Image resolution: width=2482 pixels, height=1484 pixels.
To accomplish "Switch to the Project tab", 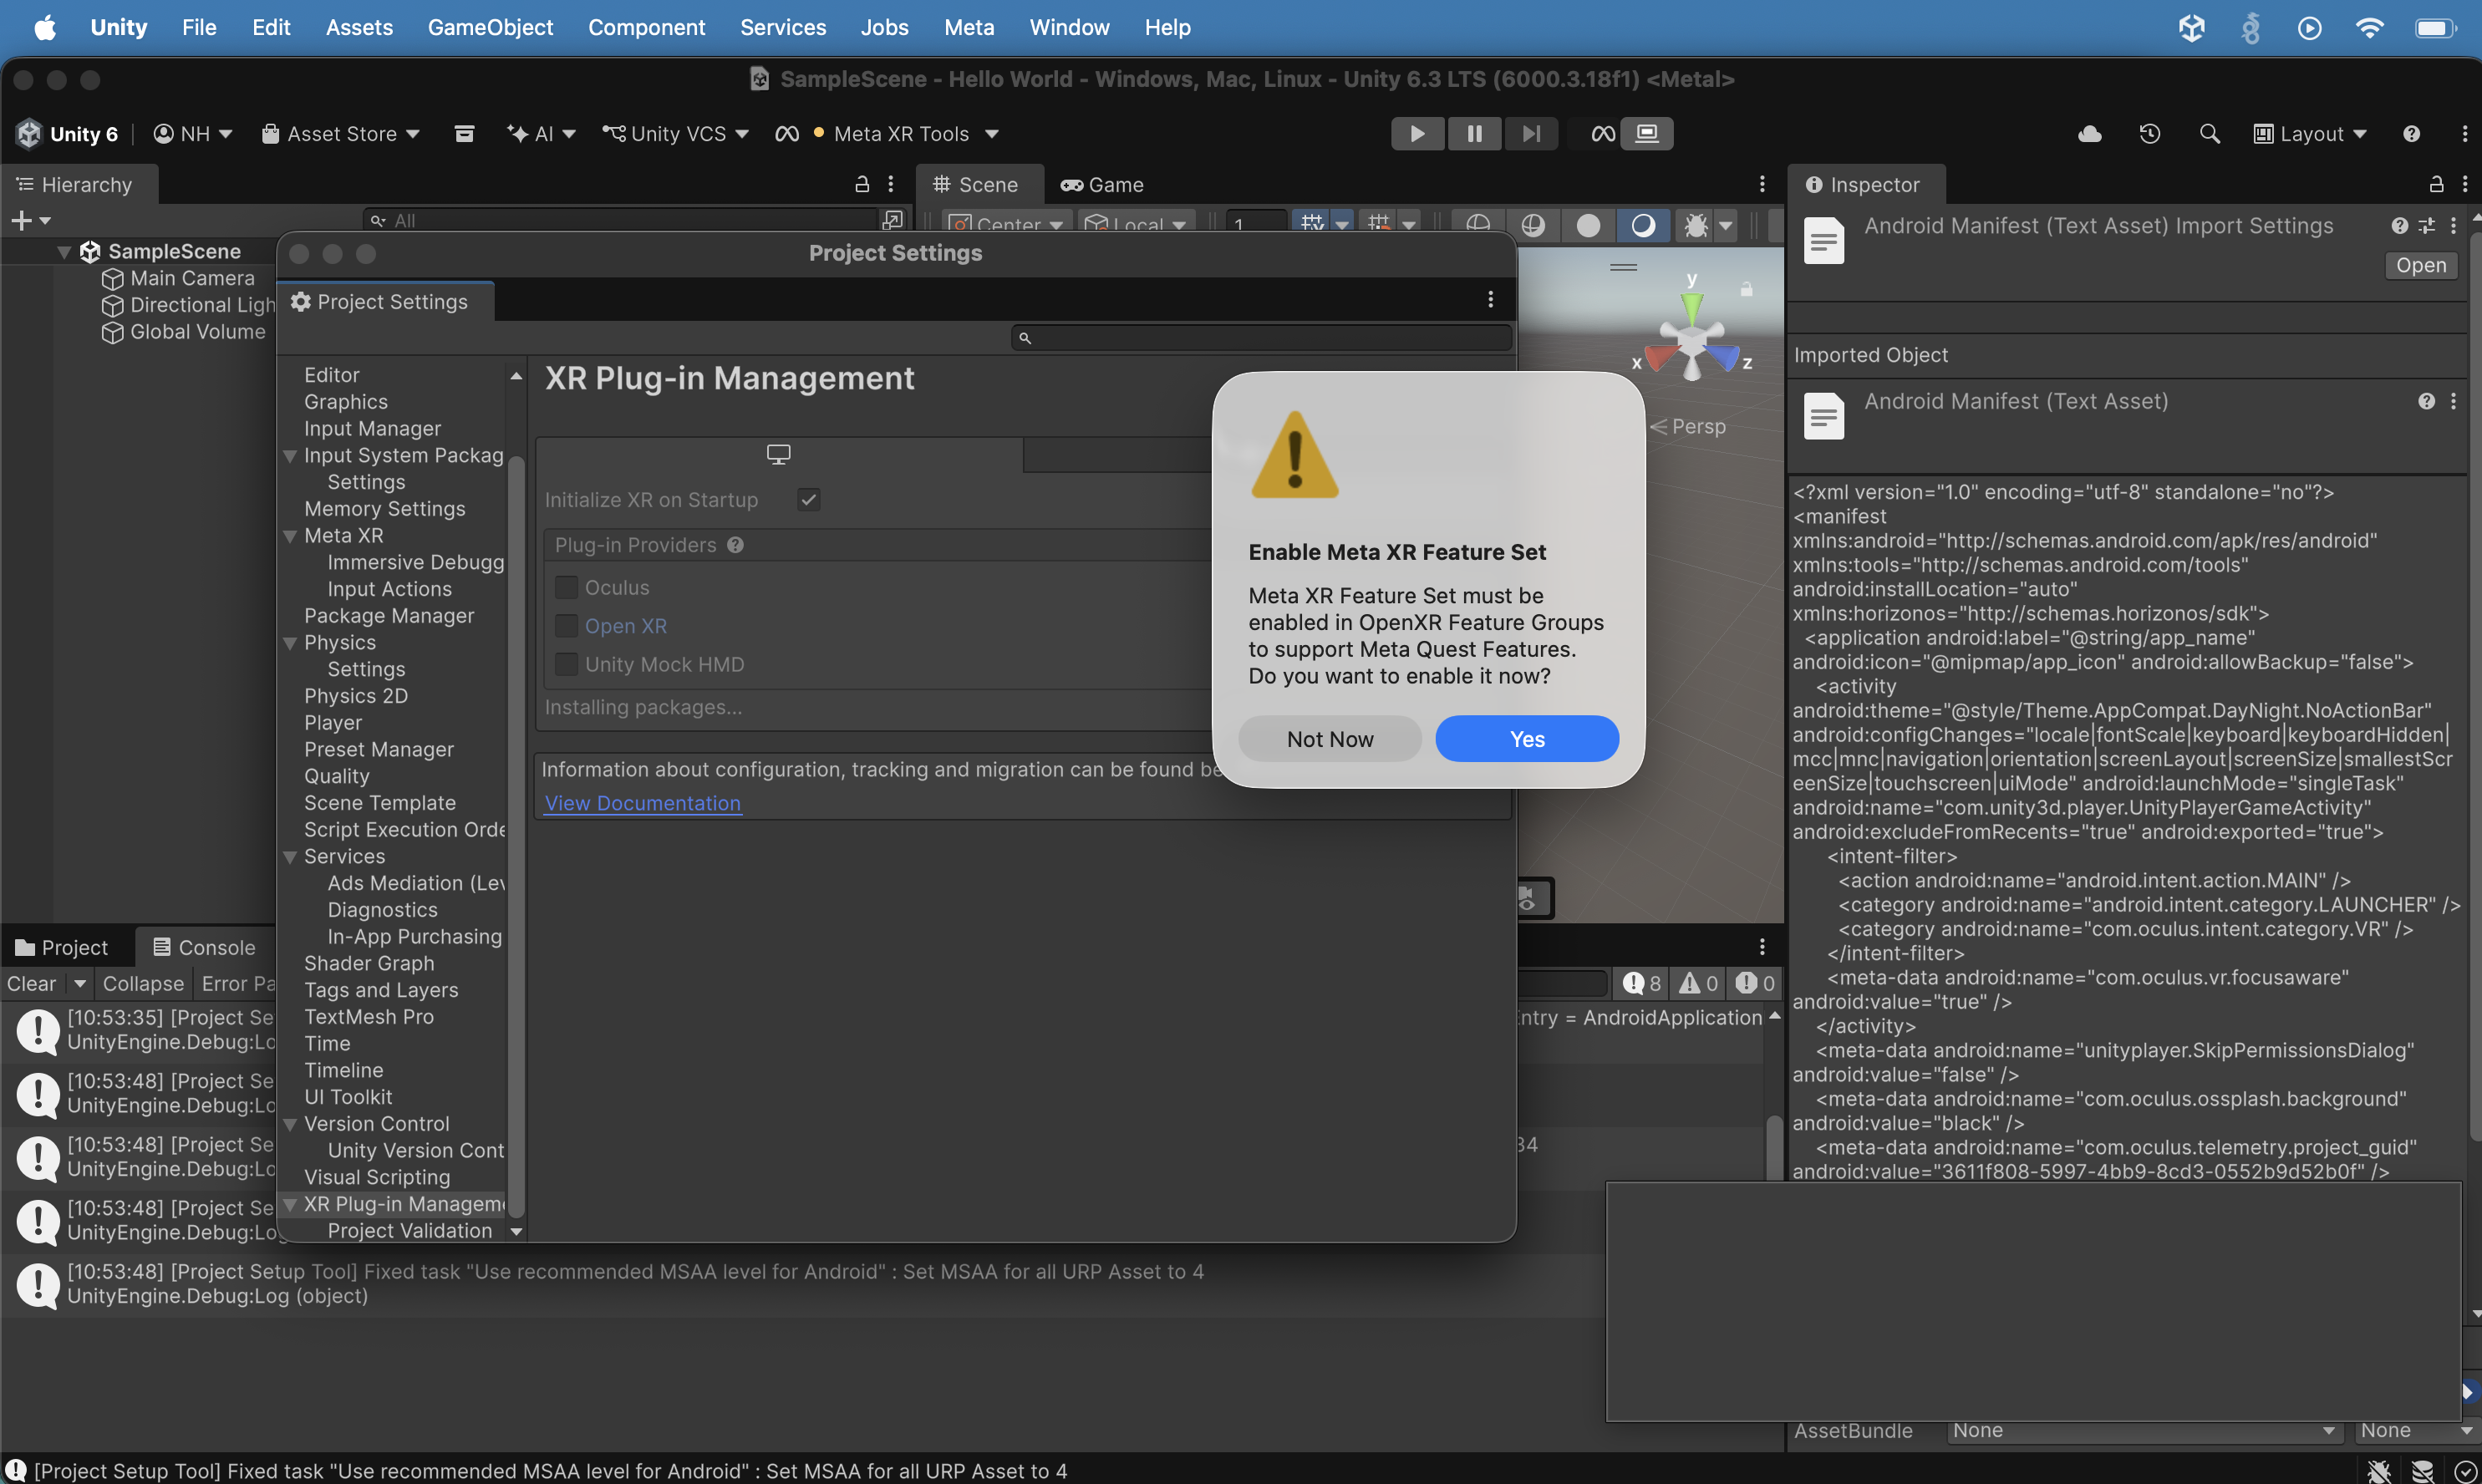I will [x=62, y=947].
